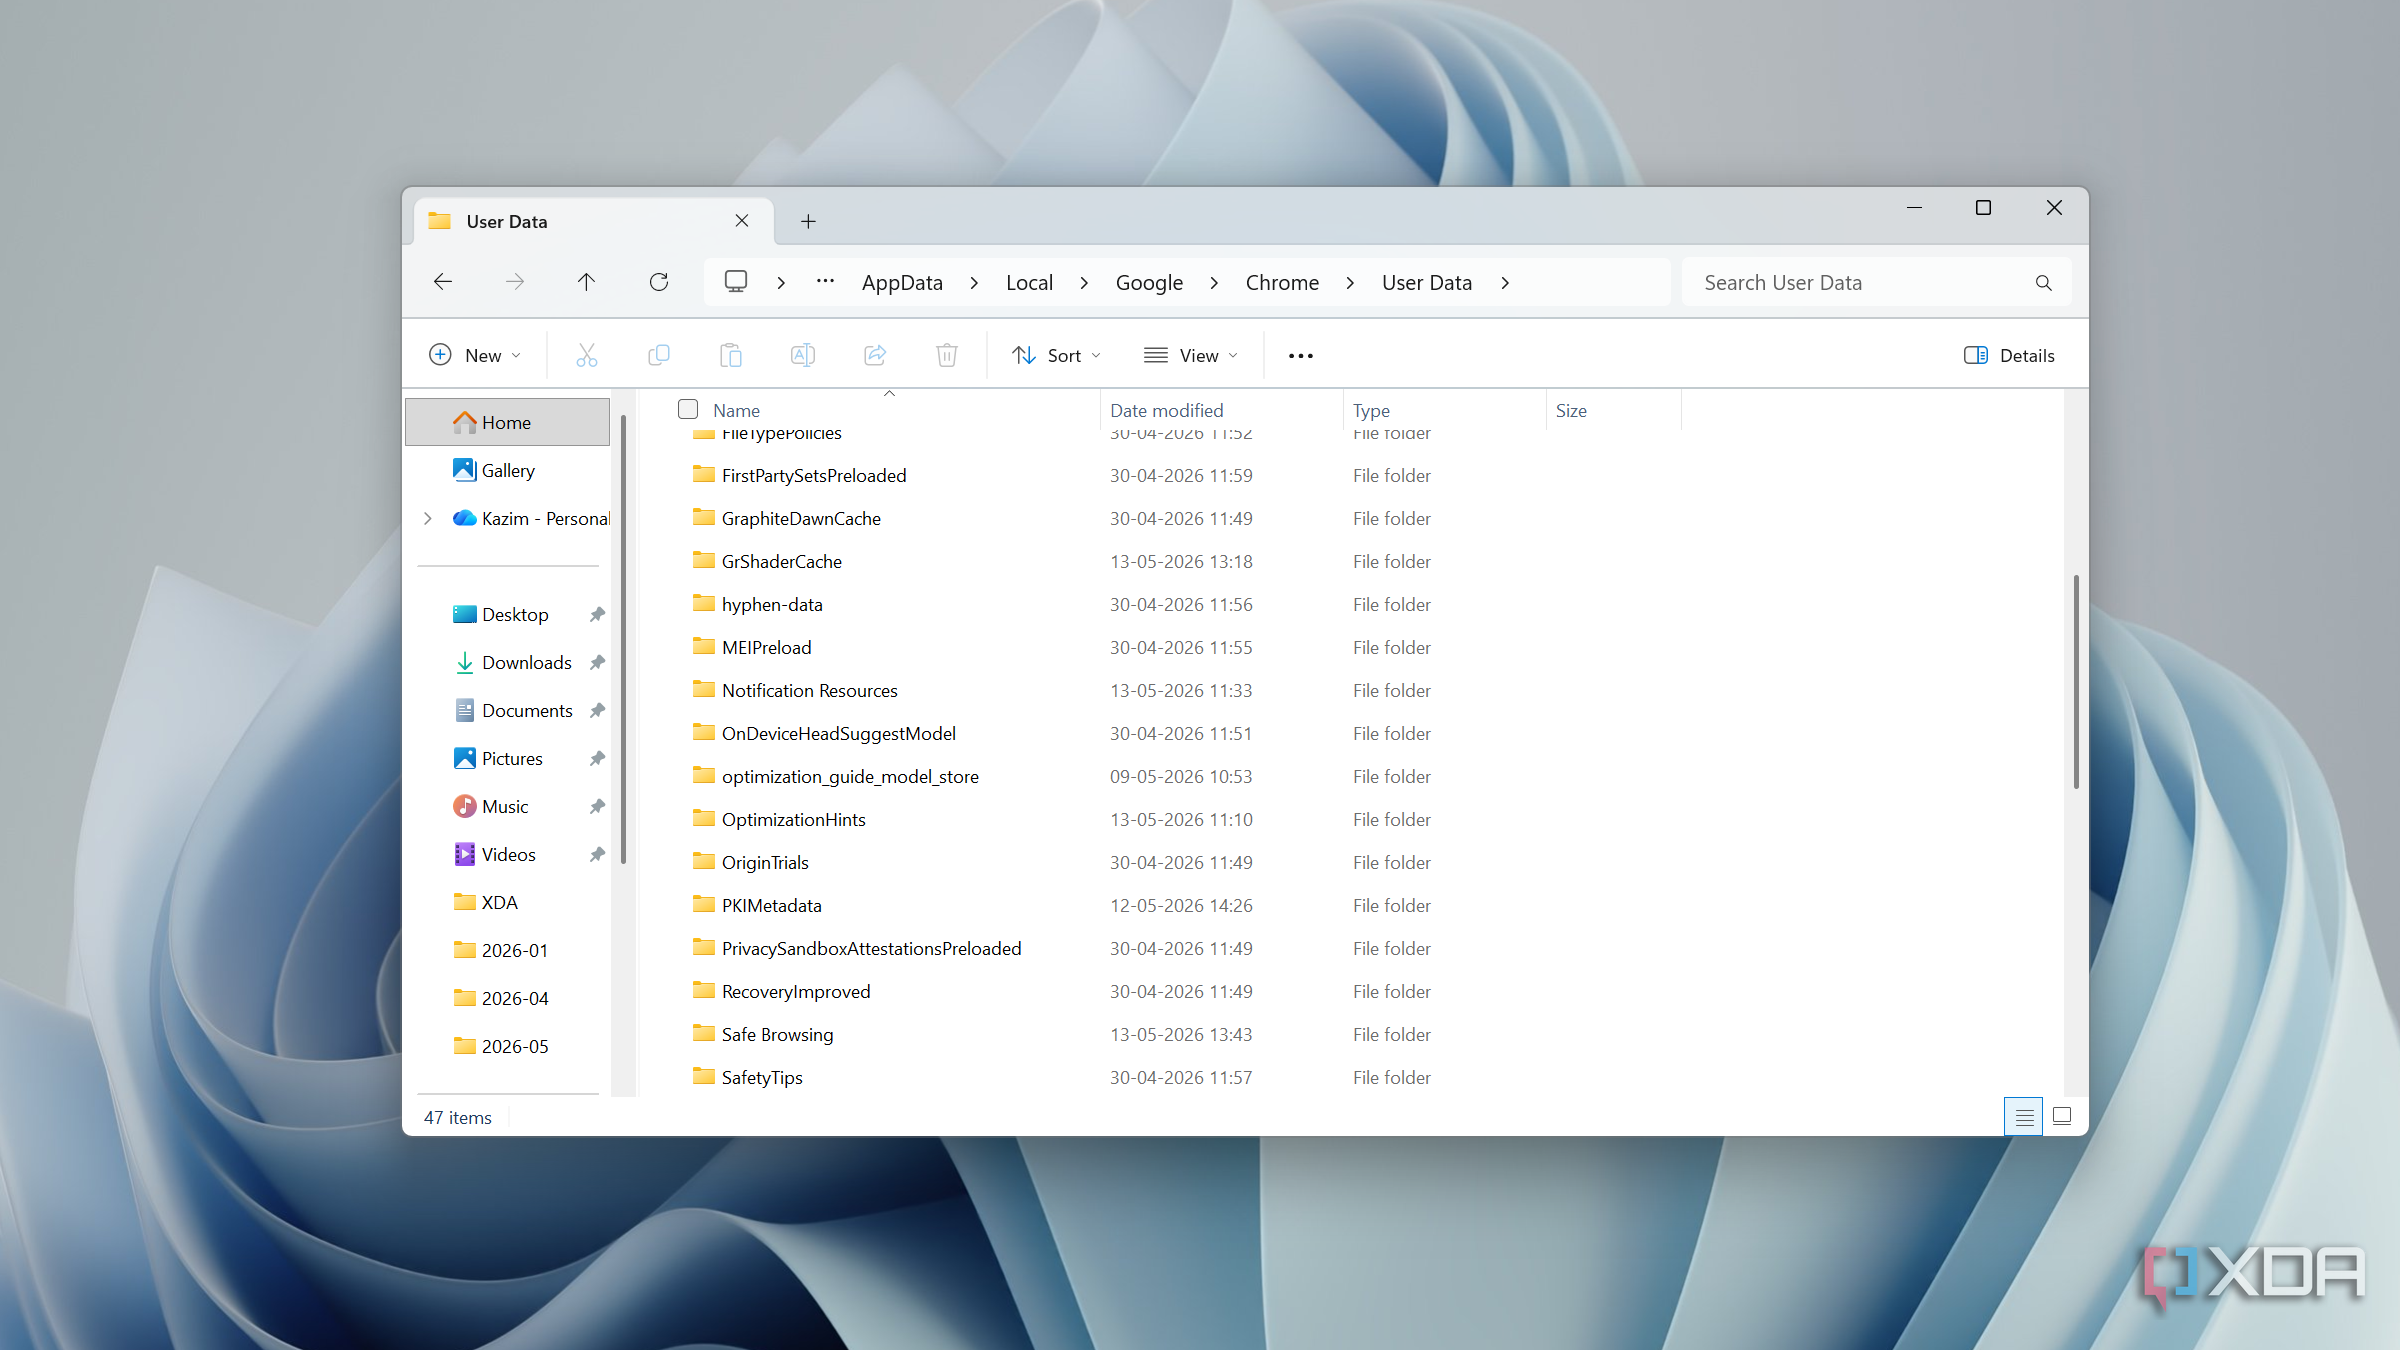Viewport: 2400px width, 1350px height.
Task: Click the Rename icon in toolbar
Action: point(803,355)
